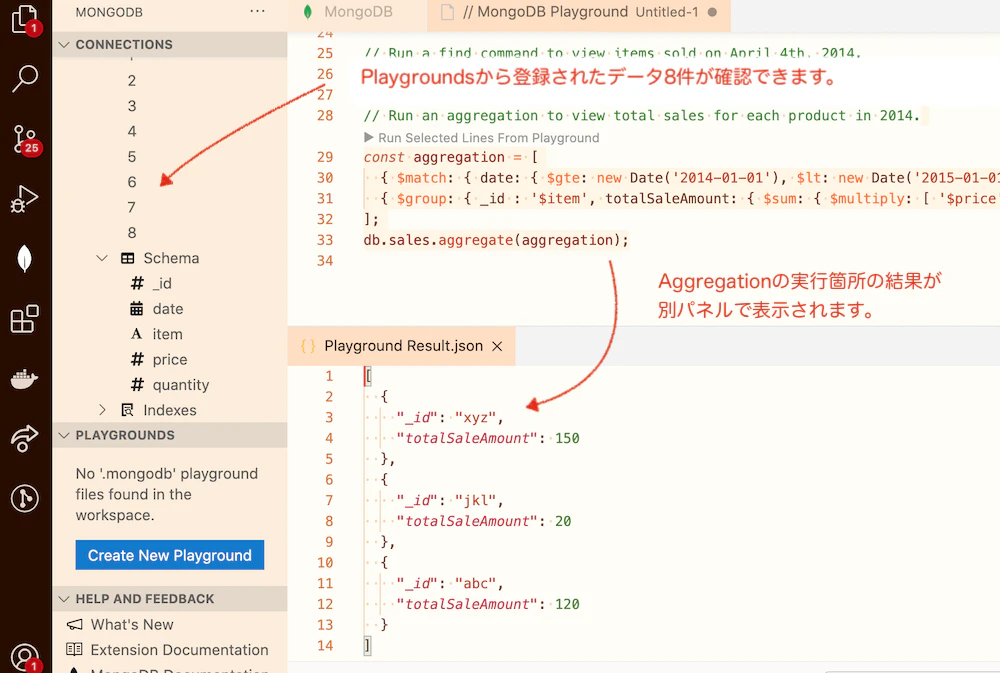
Task: Select the date schema field
Action: (x=170, y=309)
